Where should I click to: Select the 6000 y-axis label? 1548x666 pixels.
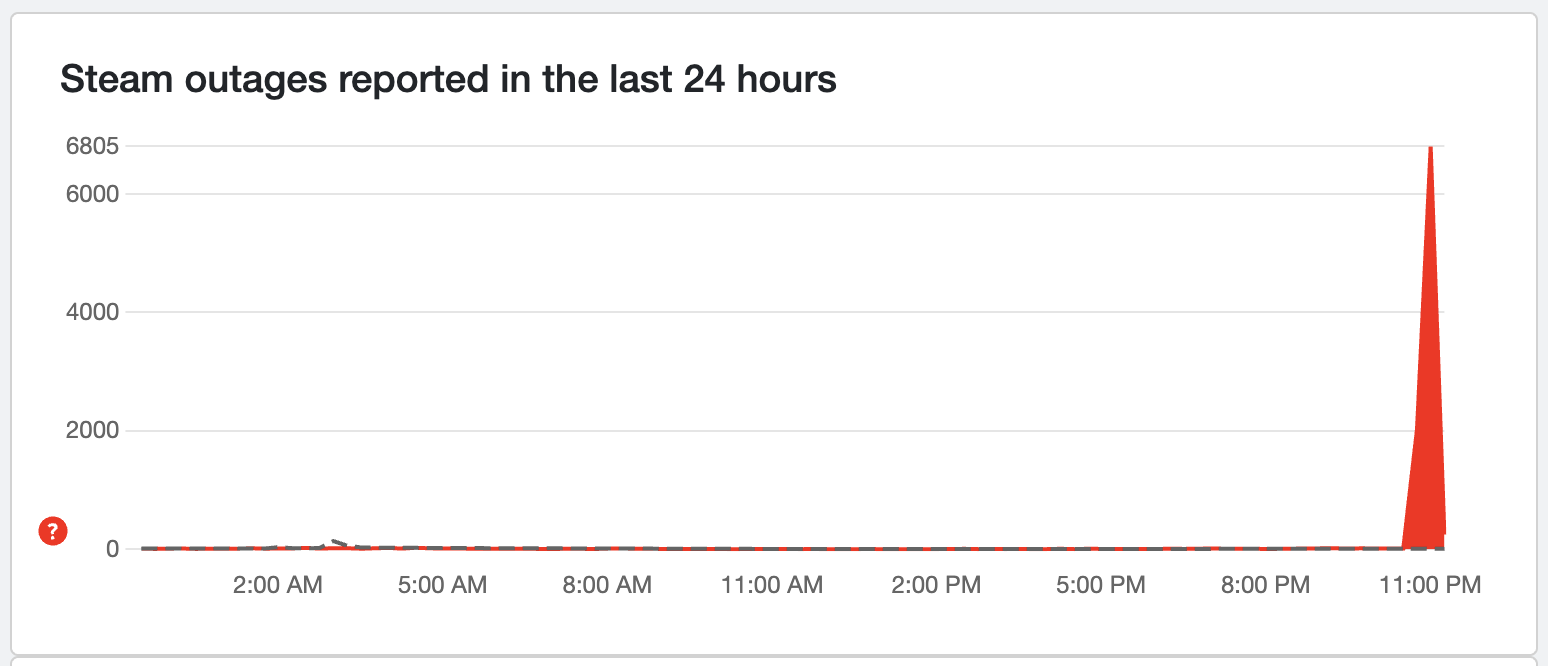tap(92, 194)
